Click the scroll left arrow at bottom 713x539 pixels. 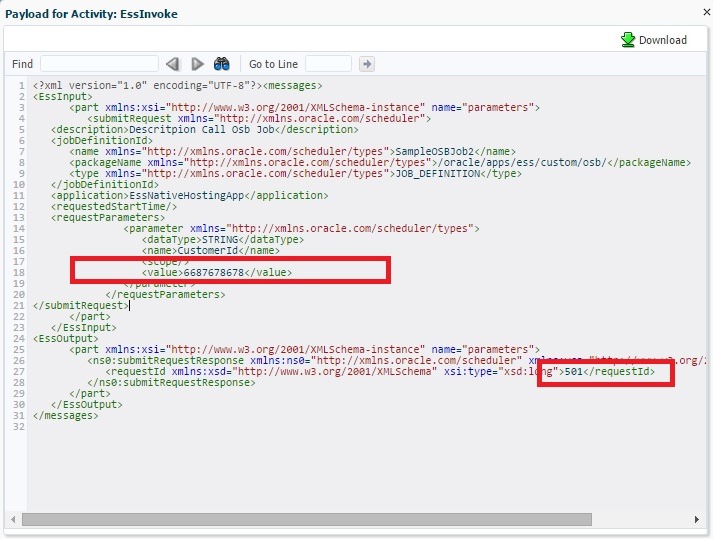point(12,519)
